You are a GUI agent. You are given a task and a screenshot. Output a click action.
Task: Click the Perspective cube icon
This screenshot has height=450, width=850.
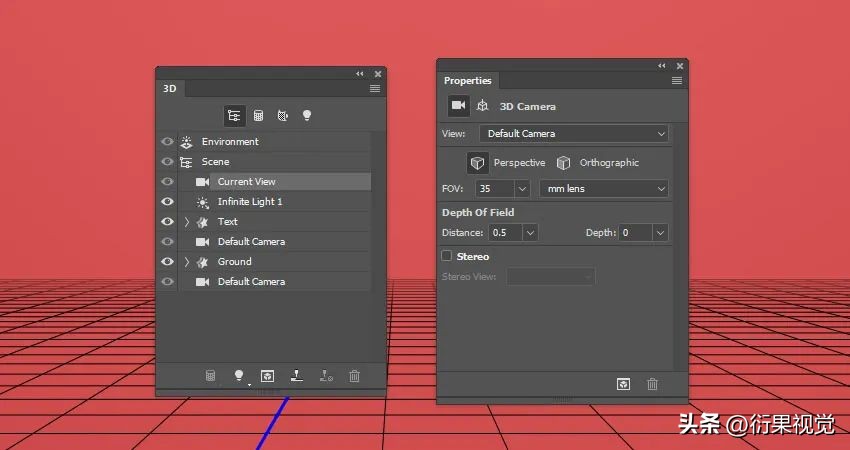tap(477, 163)
